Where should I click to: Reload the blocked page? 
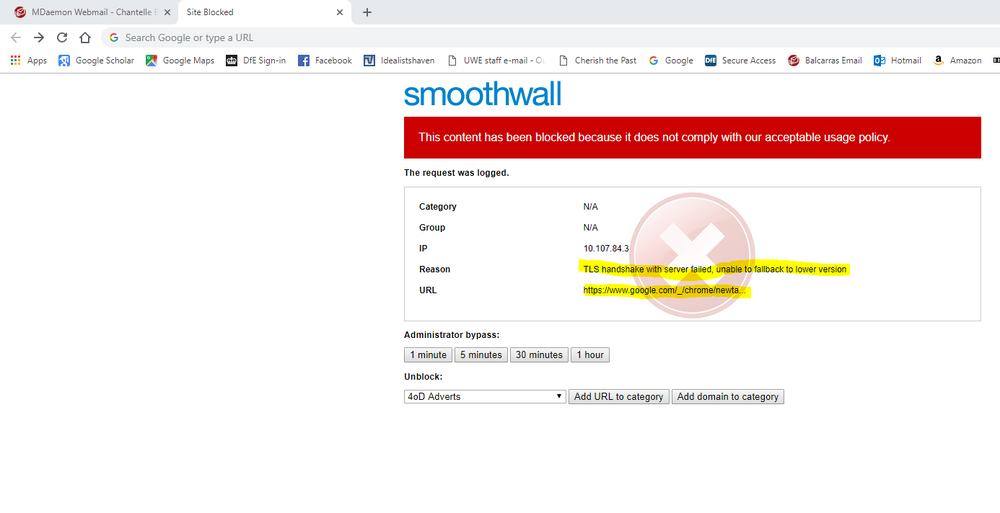click(62, 38)
